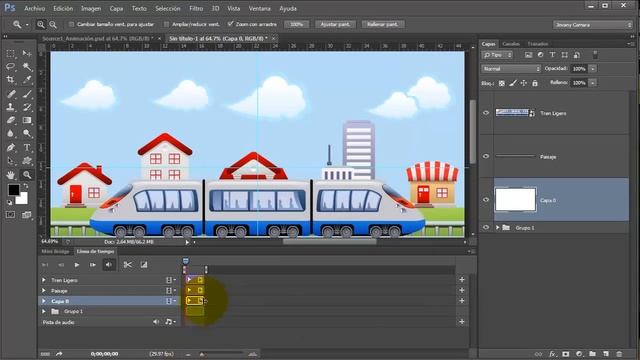Image resolution: width=640 pixels, height=360 pixels.
Task: Hide the Tren Ligero layer
Action: 486,113
